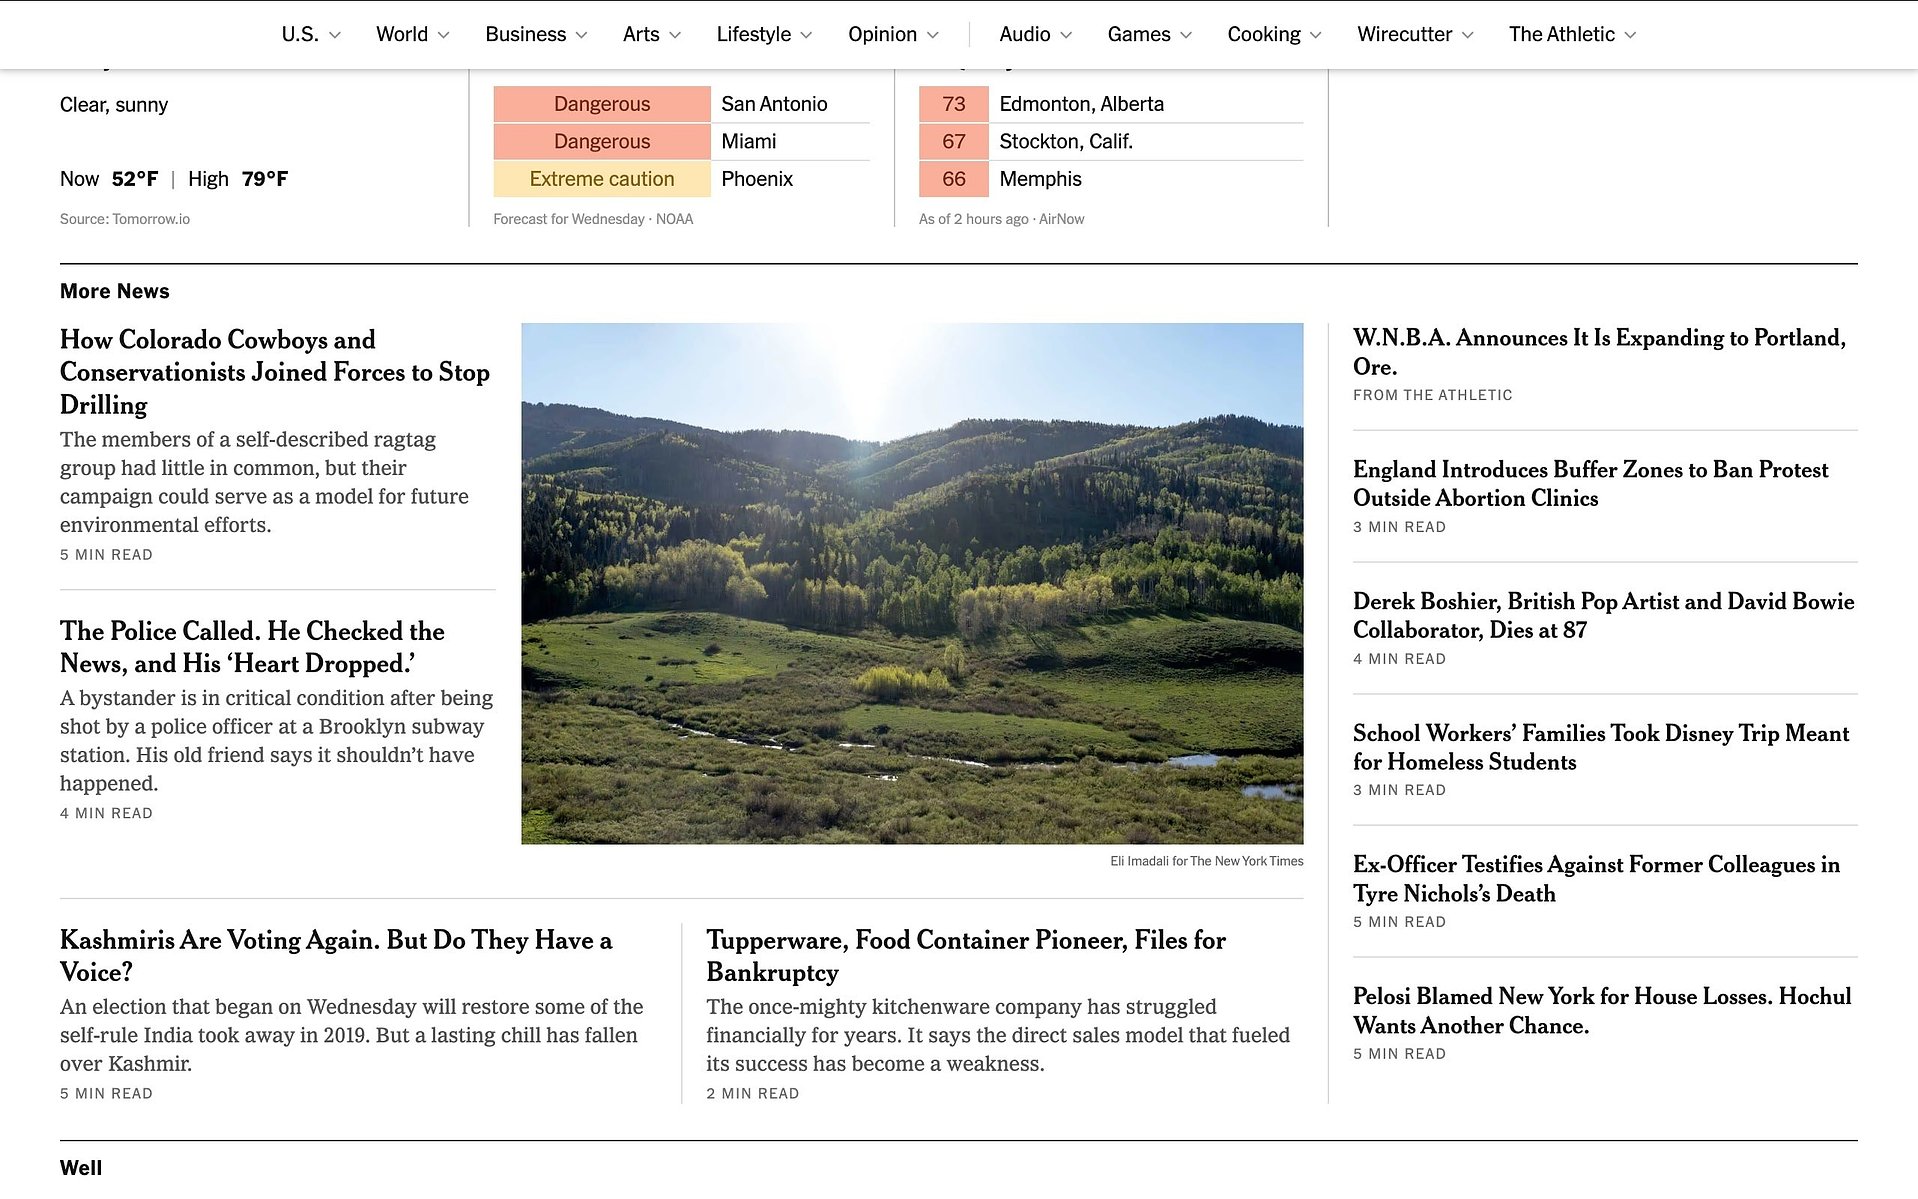1918x1199 pixels.
Task: Read the Colorado Cowboys drilling article
Action: (x=275, y=372)
